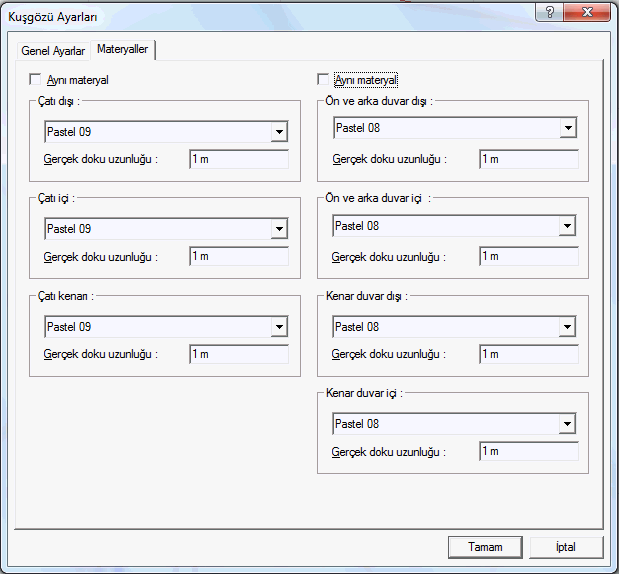This screenshot has width=619, height=574.
Task: Open Ön ve arka duvar dışı dropdown
Action: point(568,128)
